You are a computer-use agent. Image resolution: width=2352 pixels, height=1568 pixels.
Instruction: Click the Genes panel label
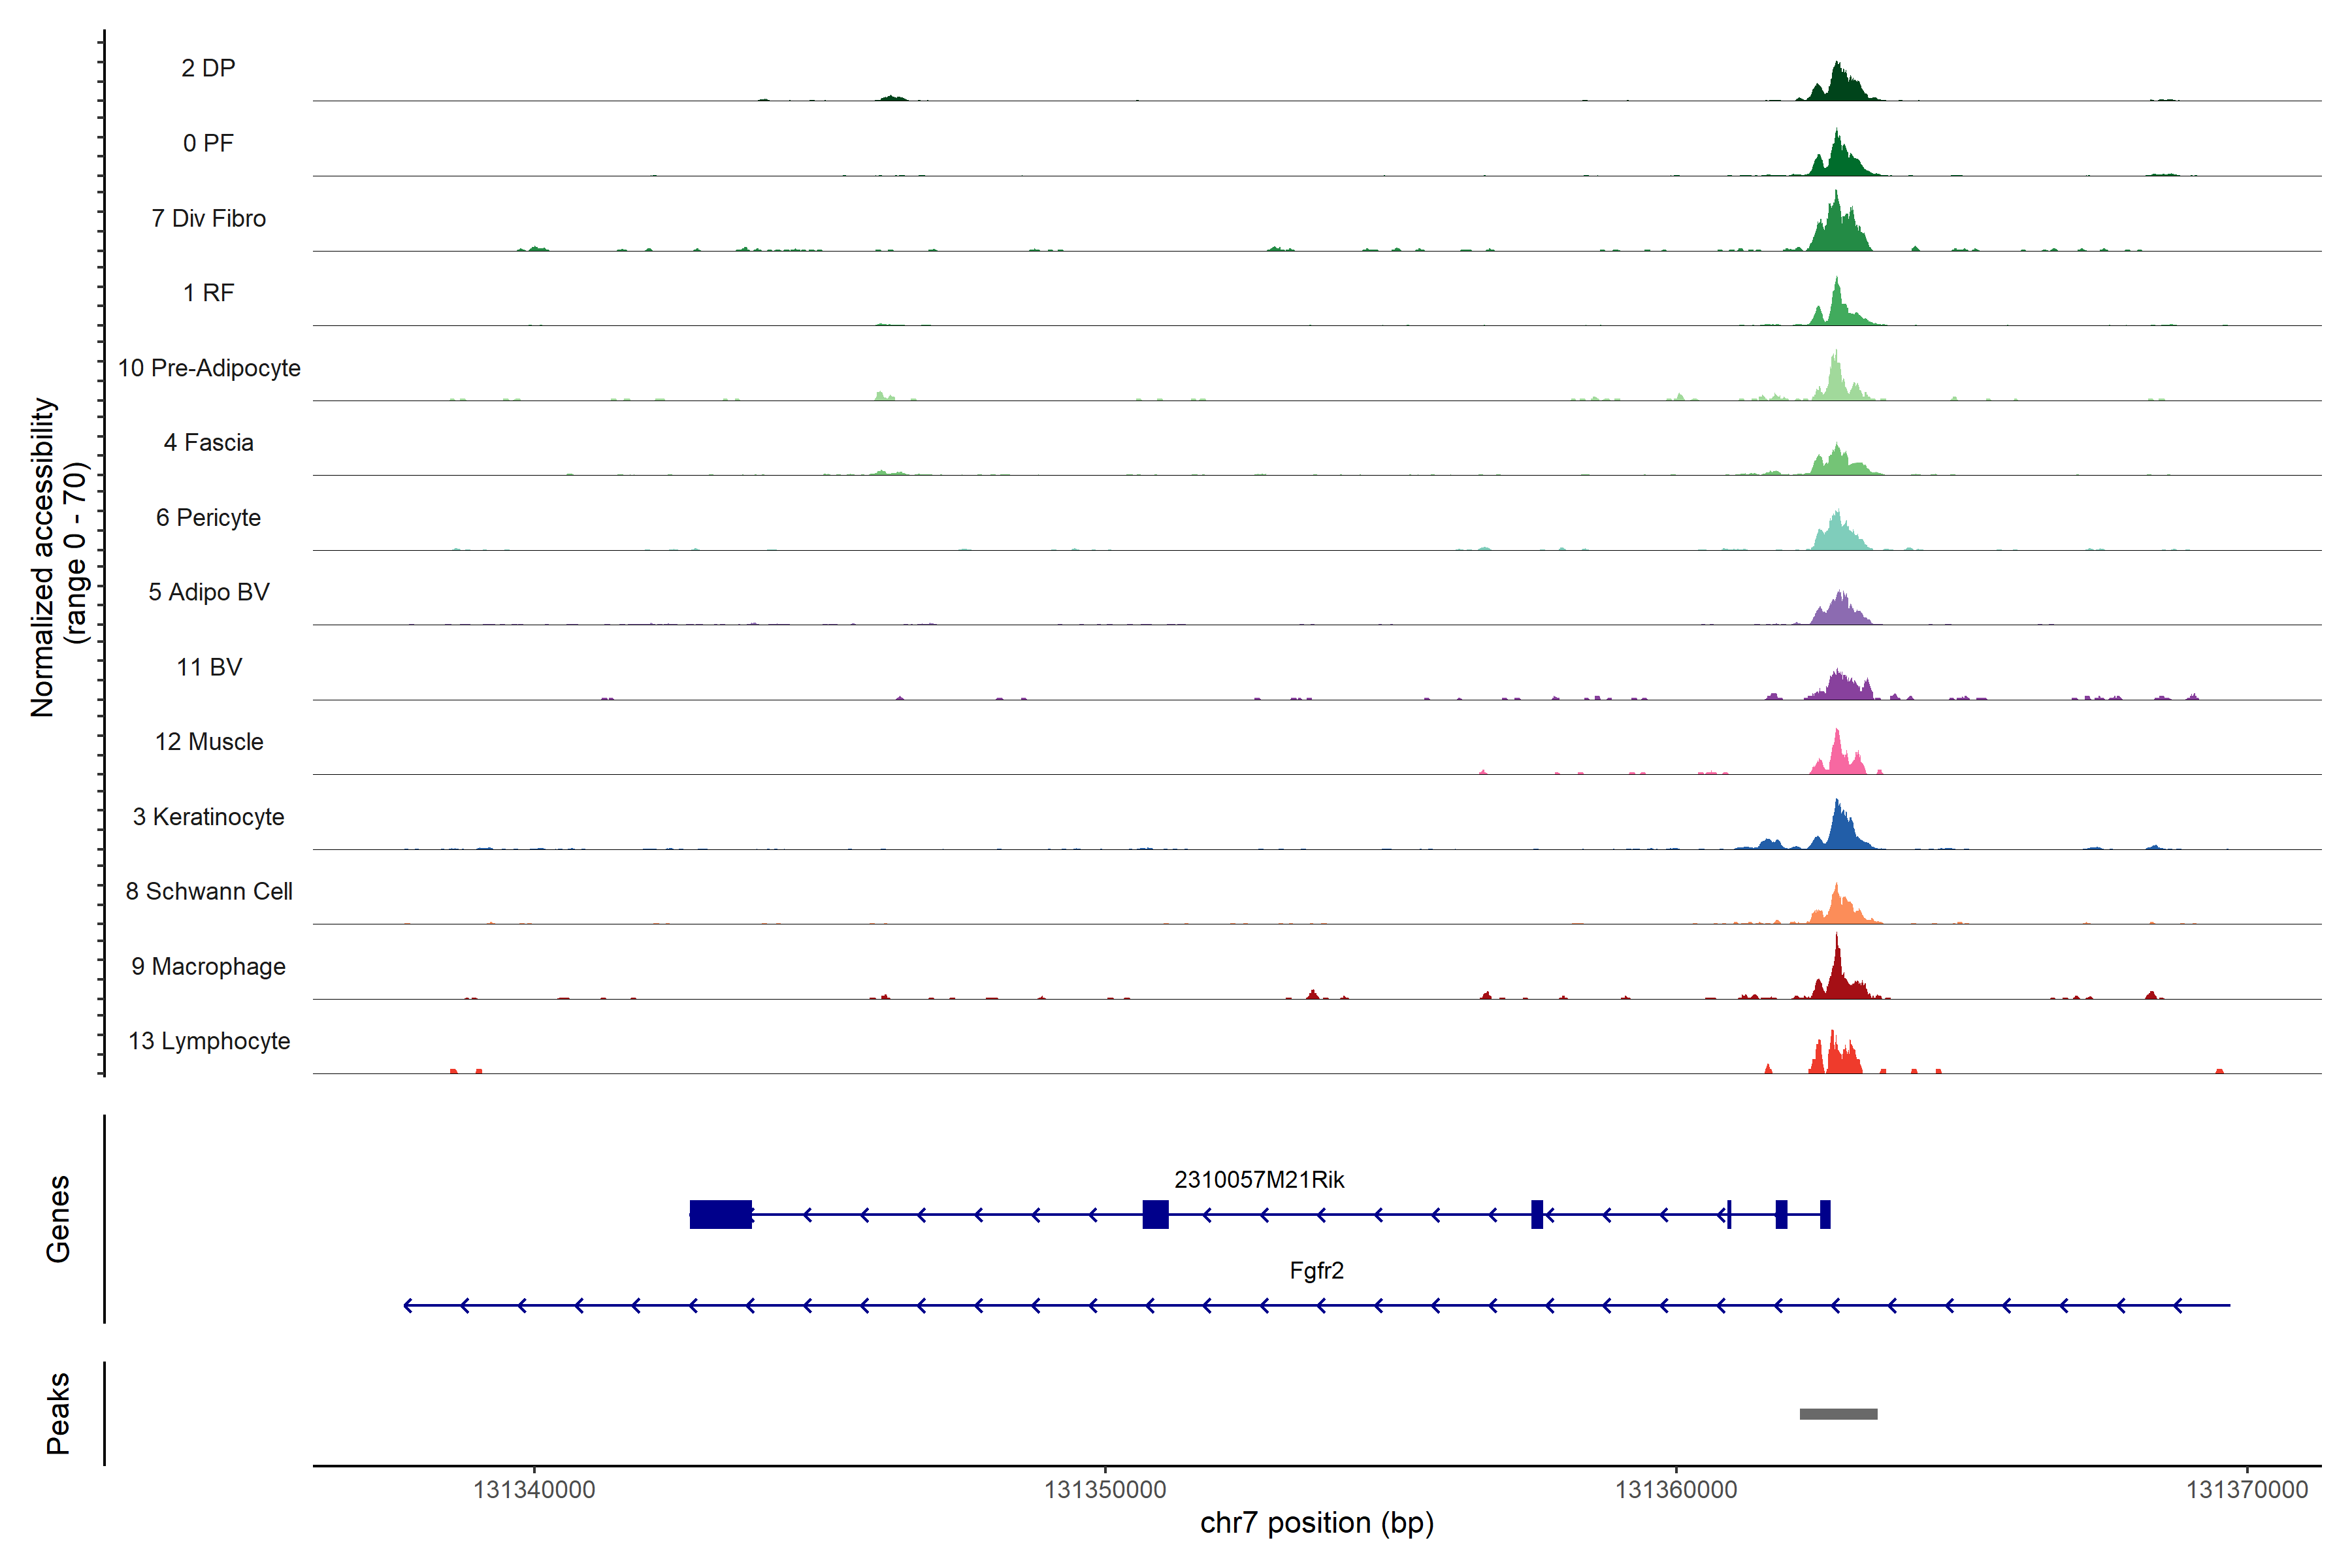point(58,1218)
